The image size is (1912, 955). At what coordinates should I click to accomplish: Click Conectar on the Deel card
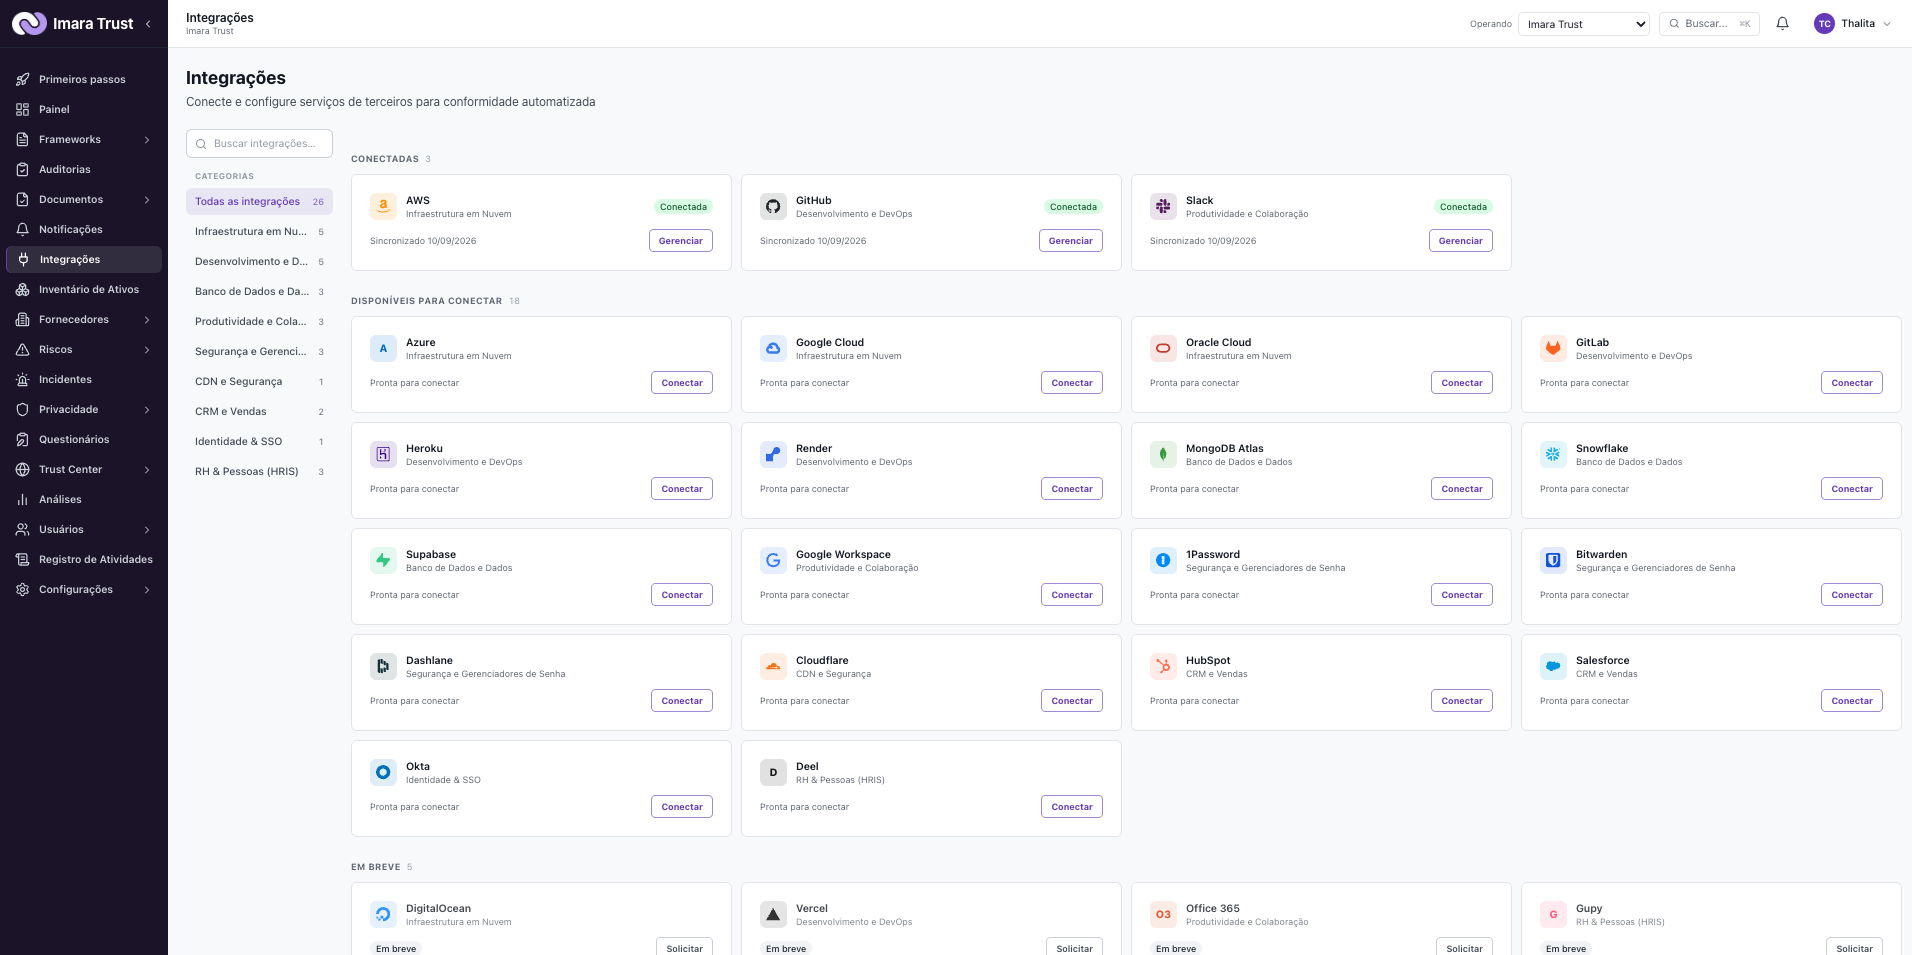(1072, 807)
